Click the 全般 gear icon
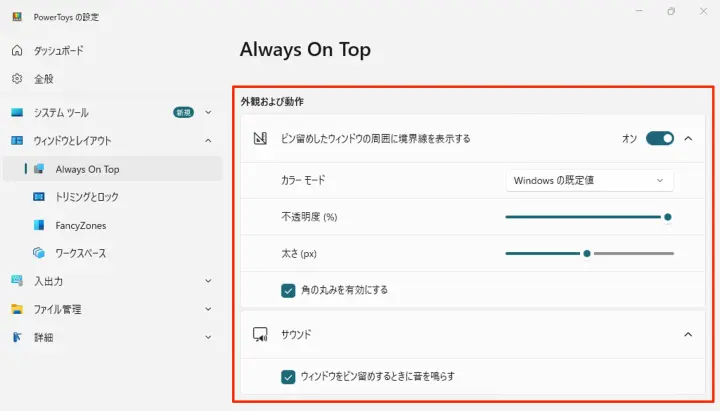Viewport: 720px width, 411px height. pyautogui.click(x=17, y=79)
